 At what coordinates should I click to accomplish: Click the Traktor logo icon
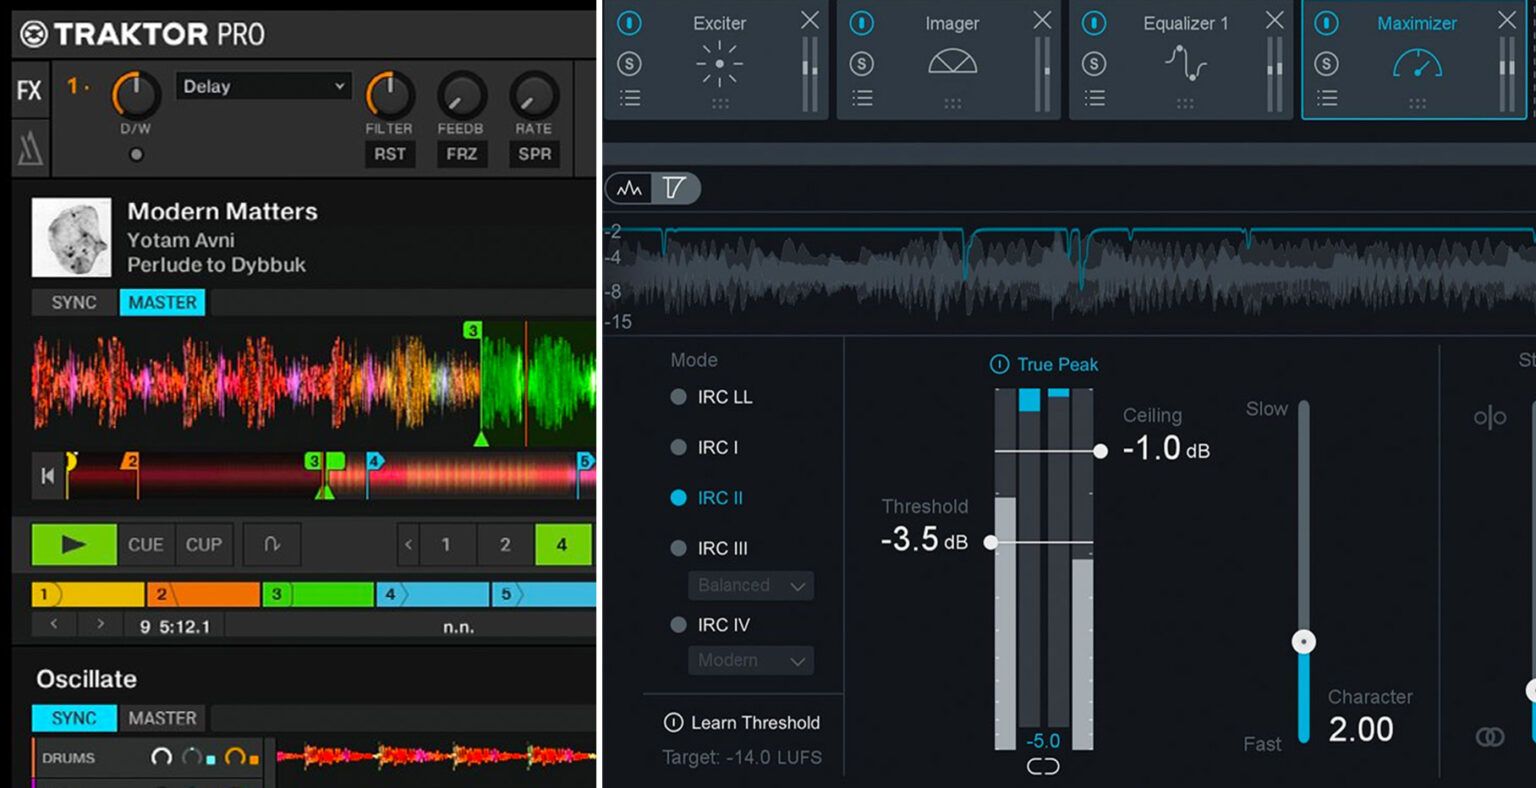tap(35, 32)
